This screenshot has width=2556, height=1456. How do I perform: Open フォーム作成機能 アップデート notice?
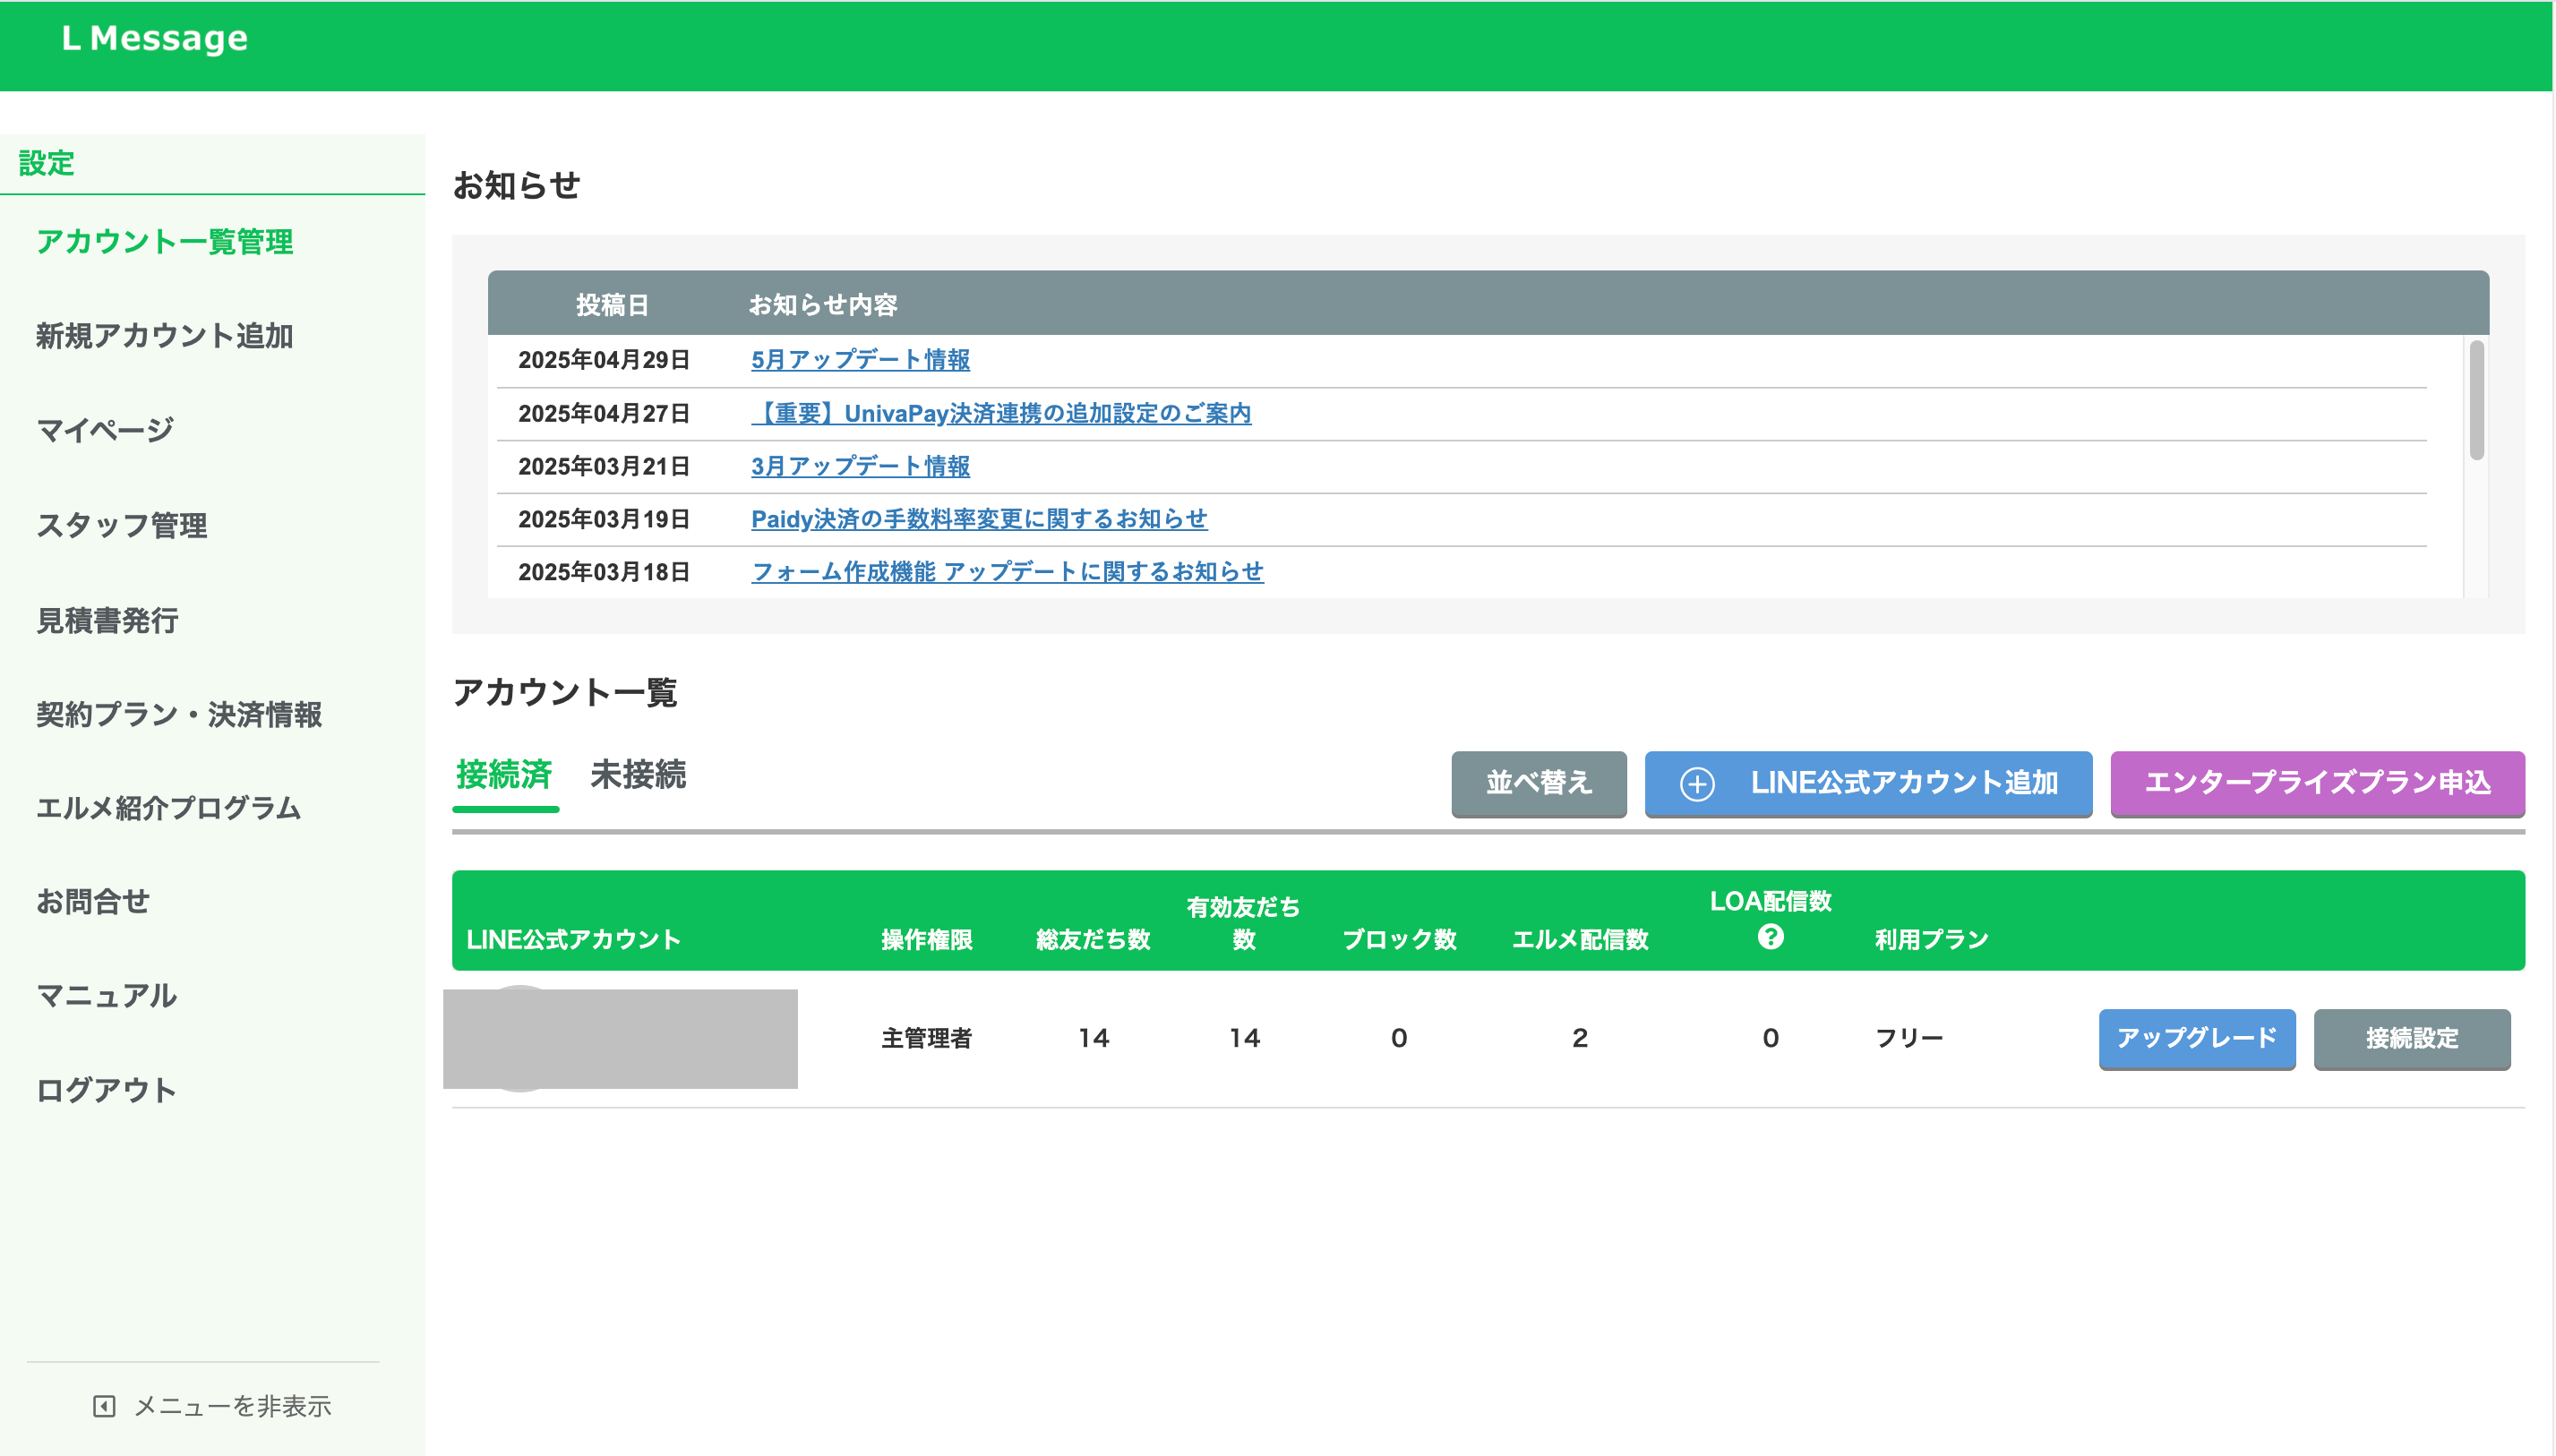1007,572
